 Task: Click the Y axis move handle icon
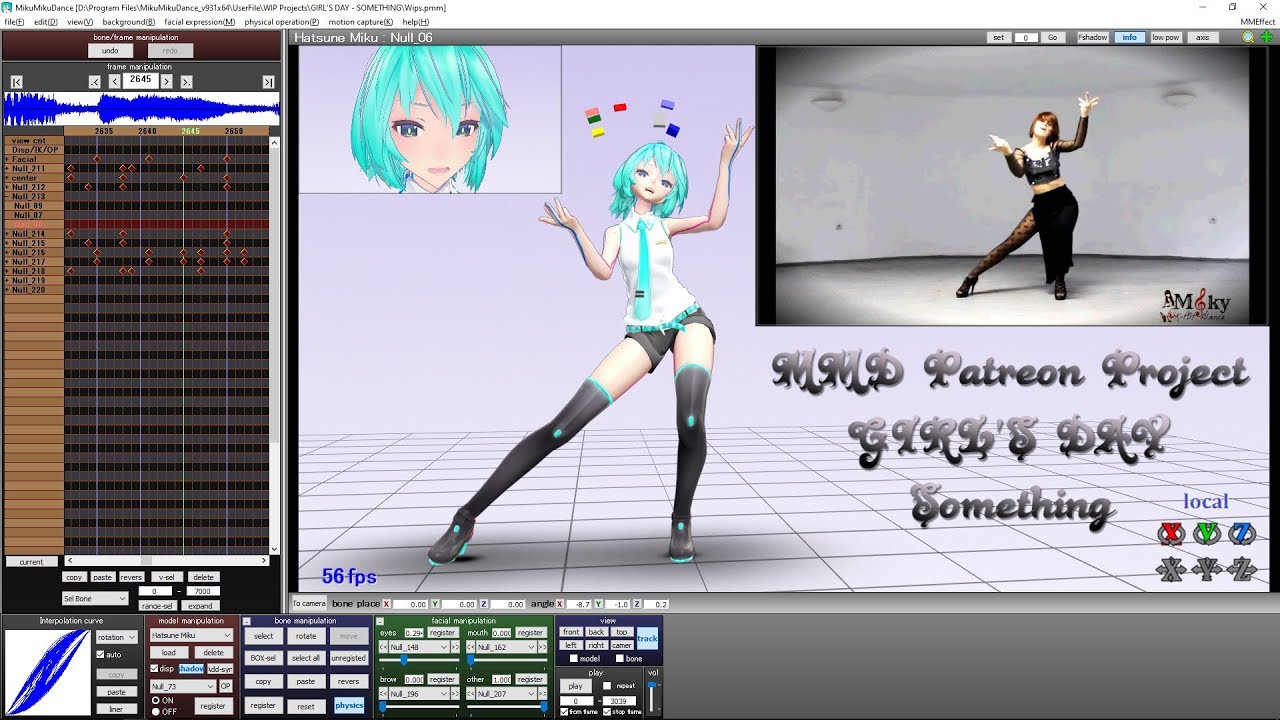pos(1206,570)
